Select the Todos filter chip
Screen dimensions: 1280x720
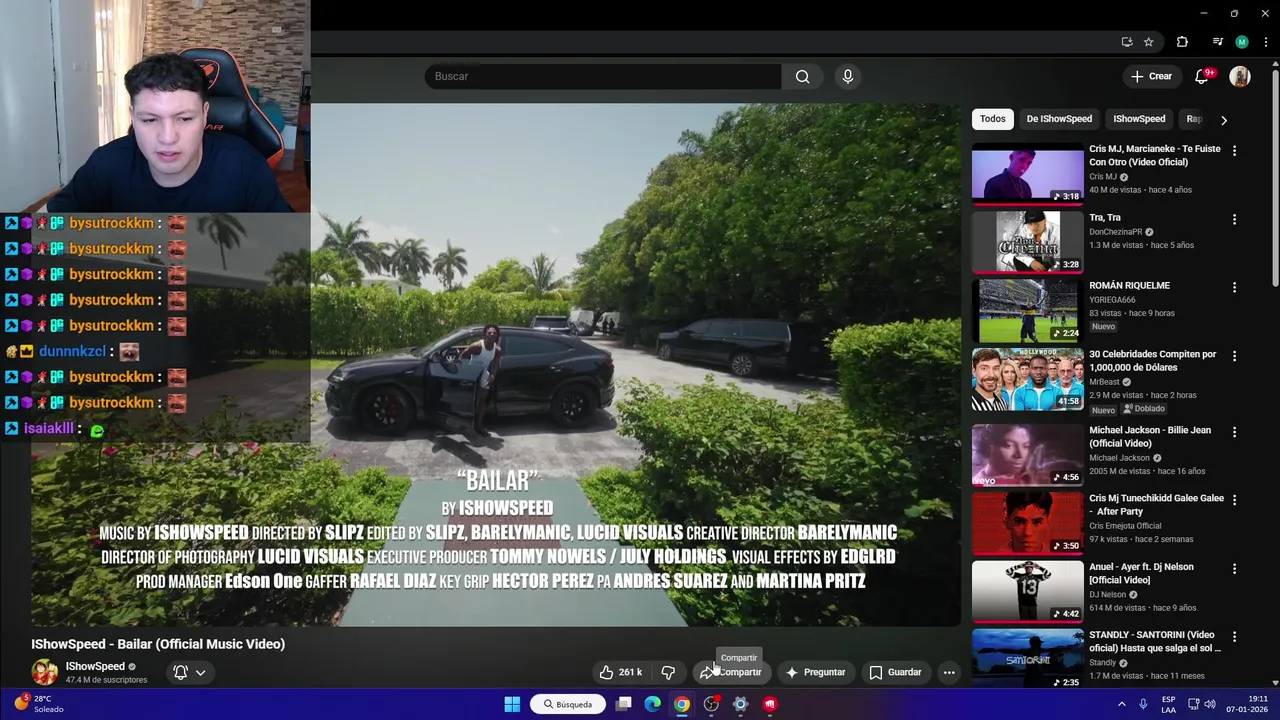[x=993, y=119]
